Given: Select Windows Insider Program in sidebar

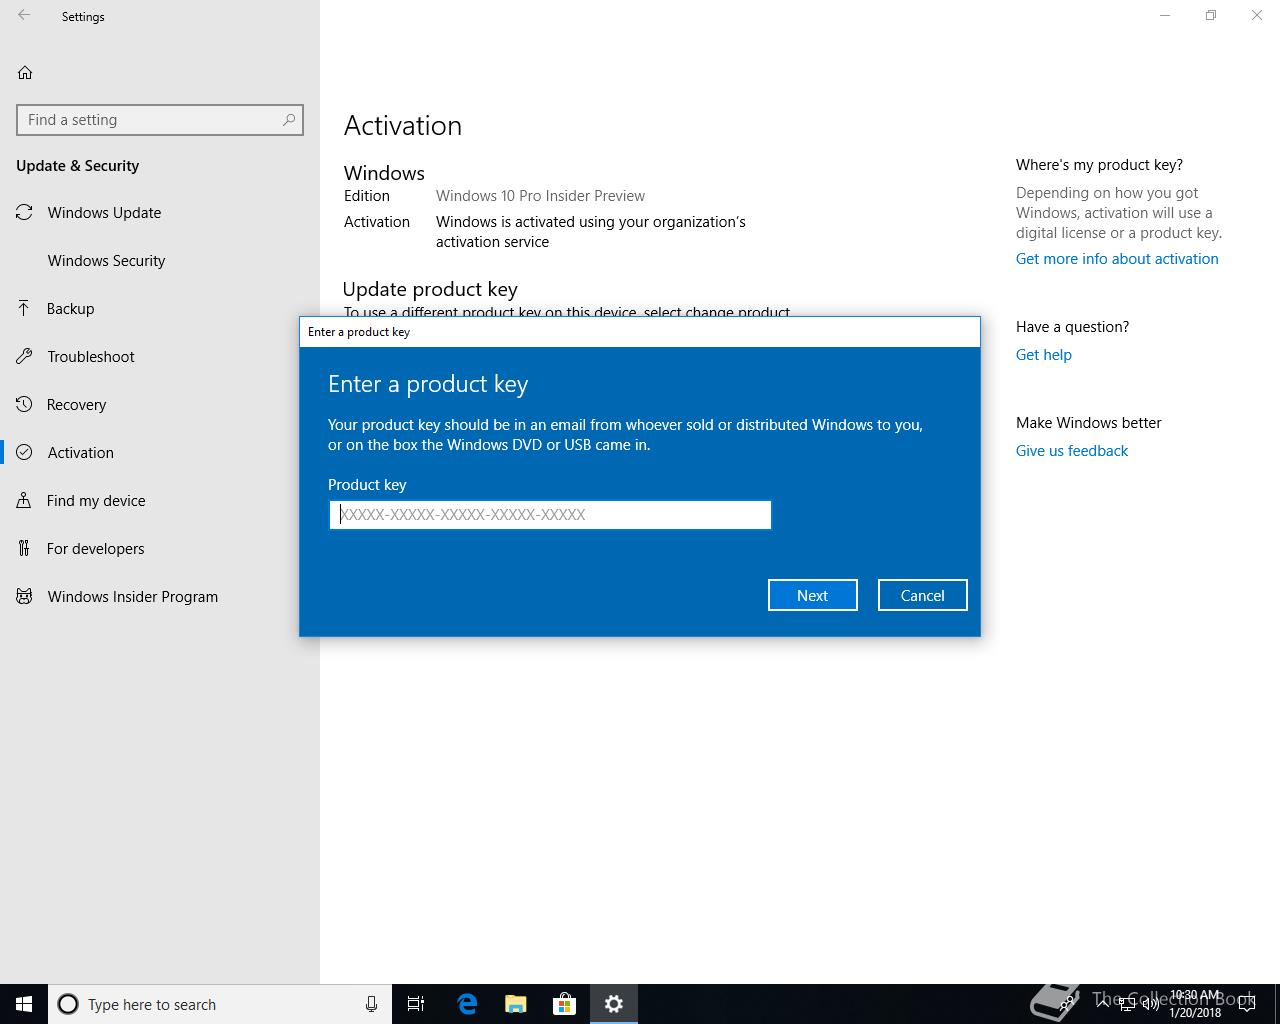Looking at the screenshot, I should coord(160,597).
